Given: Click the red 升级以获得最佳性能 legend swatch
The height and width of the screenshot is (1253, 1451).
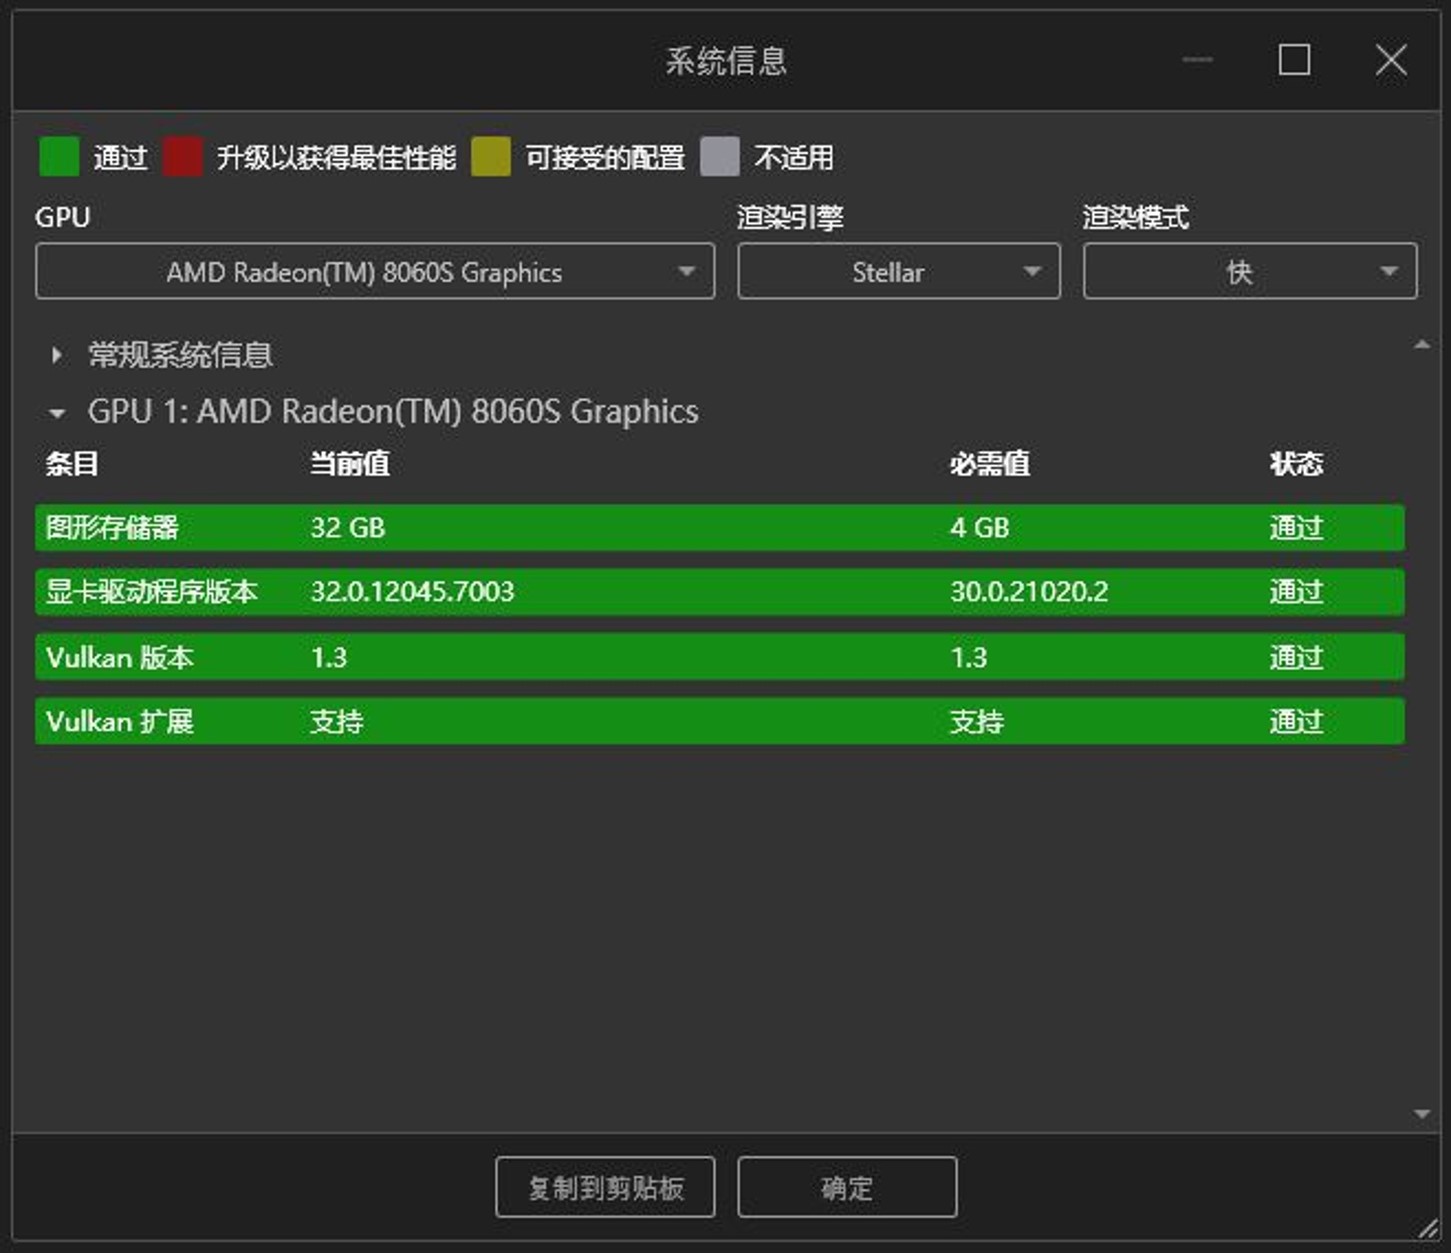Looking at the screenshot, I should [x=183, y=157].
